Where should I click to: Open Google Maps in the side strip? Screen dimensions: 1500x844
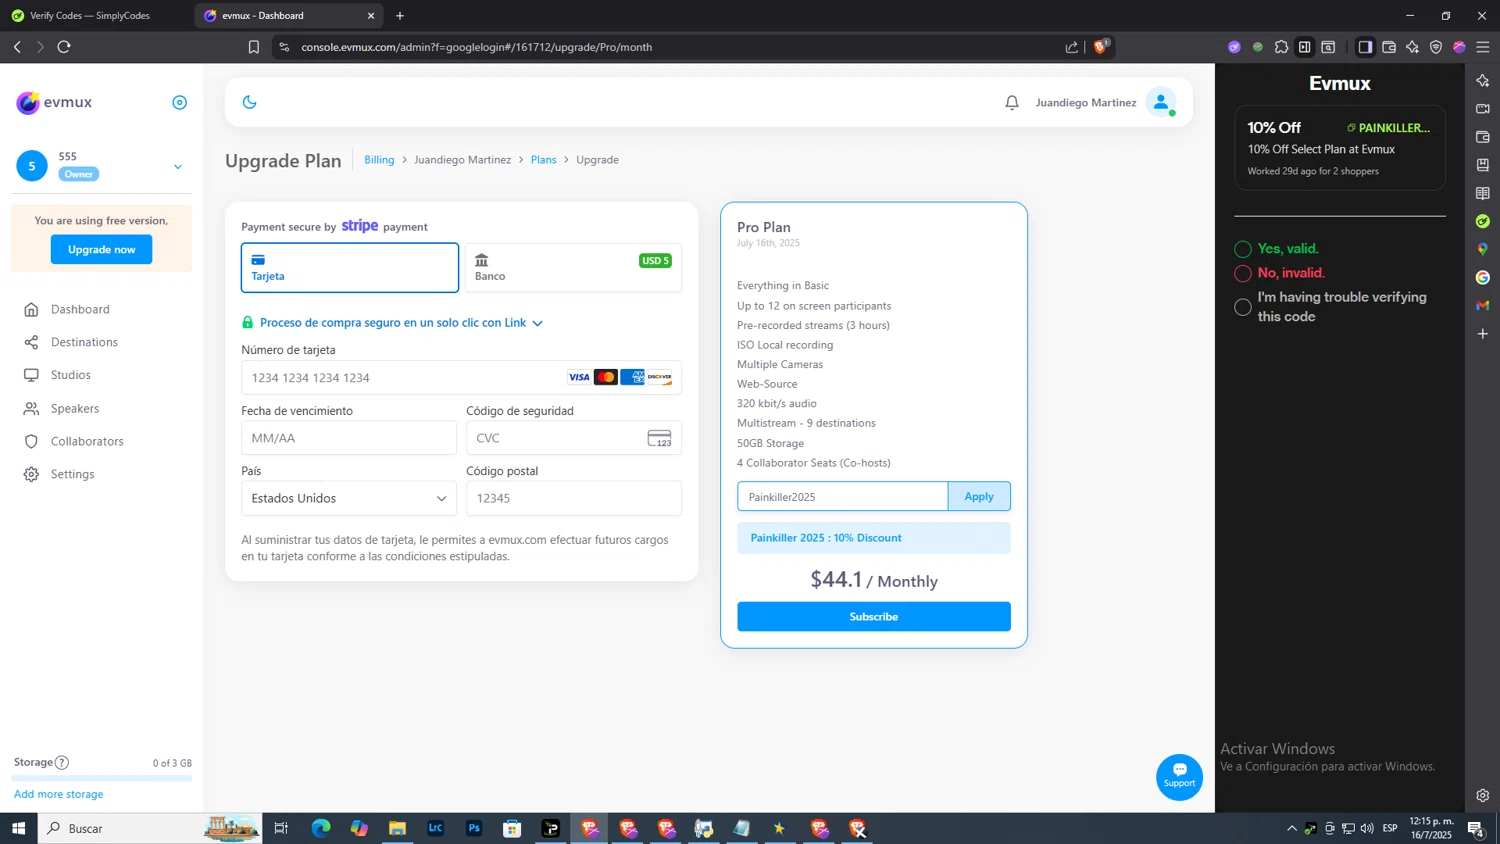pos(1483,249)
